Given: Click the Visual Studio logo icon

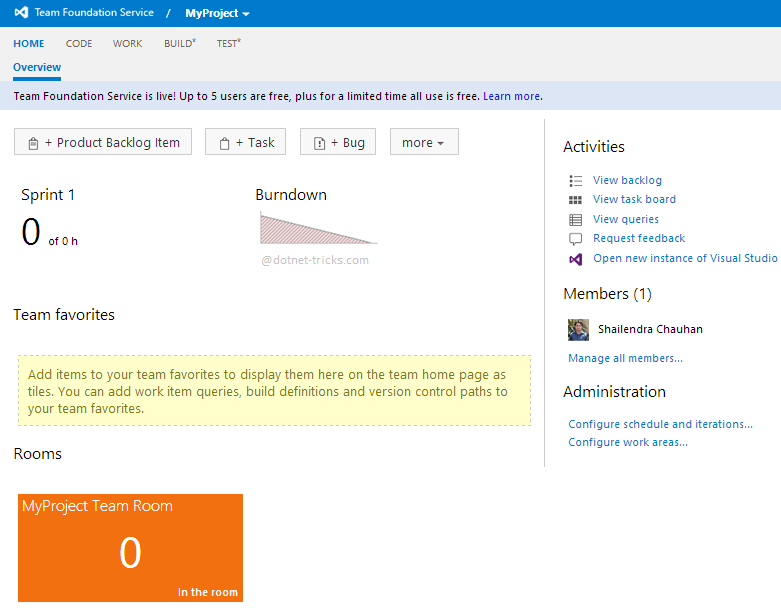Looking at the screenshot, I should point(20,13).
